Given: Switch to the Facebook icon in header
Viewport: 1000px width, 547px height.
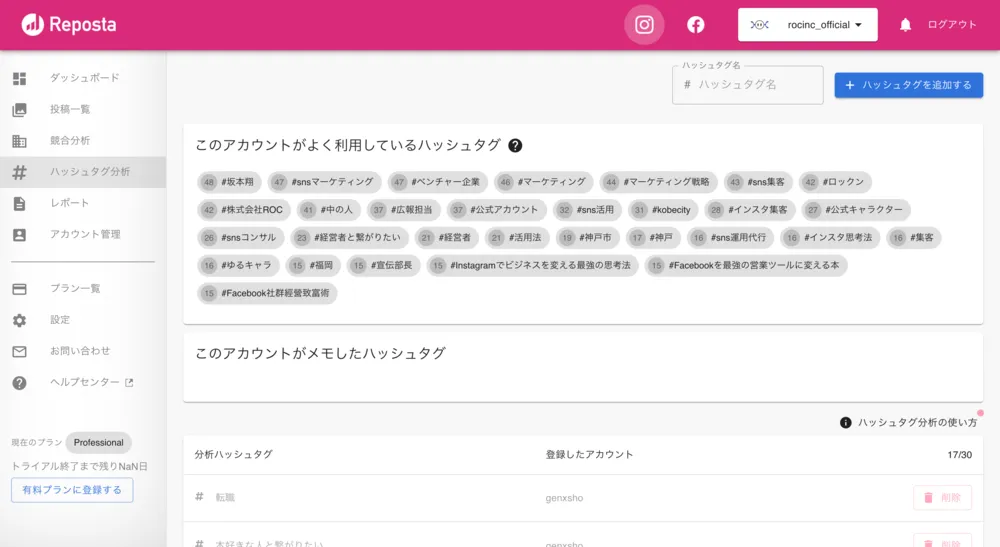Looking at the screenshot, I should pyautogui.click(x=696, y=25).
